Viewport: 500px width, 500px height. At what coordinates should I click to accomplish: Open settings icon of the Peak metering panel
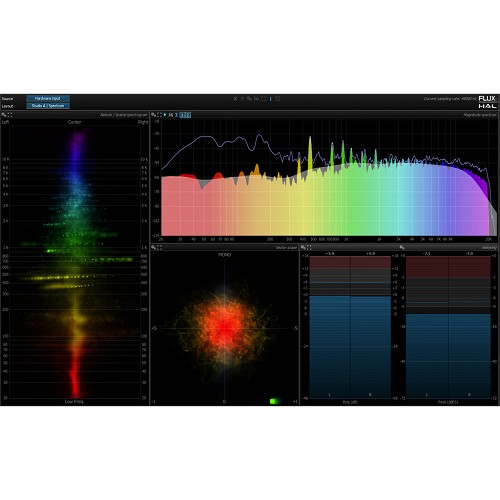[x=402, y=247]
